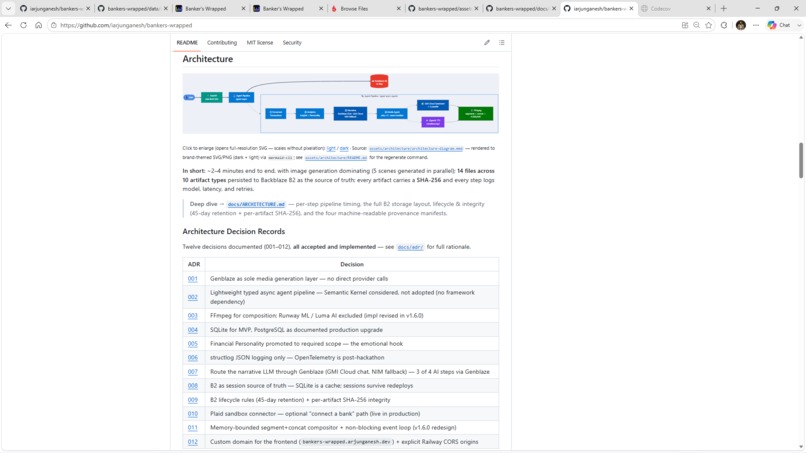Close the Codecov tab
Image resolution: width=806 pixels, height=453 pixels.
708,9
